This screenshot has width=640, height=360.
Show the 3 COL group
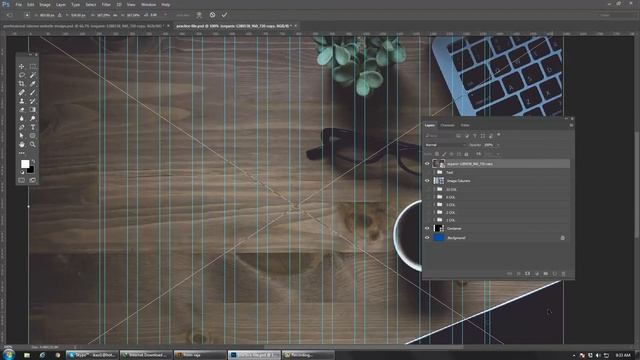(427, 204)
